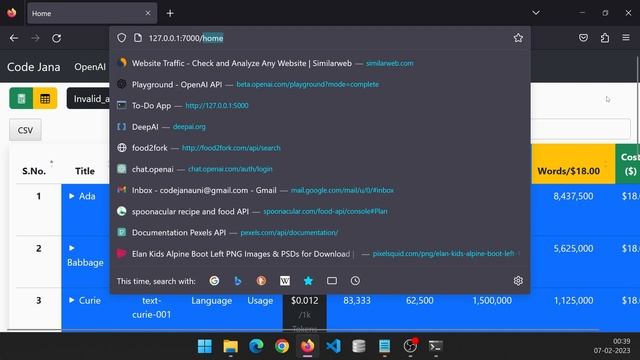The image size is (640, 360).
Task: Click the yellow table grid icon button
Action: [x=45, y=98]
